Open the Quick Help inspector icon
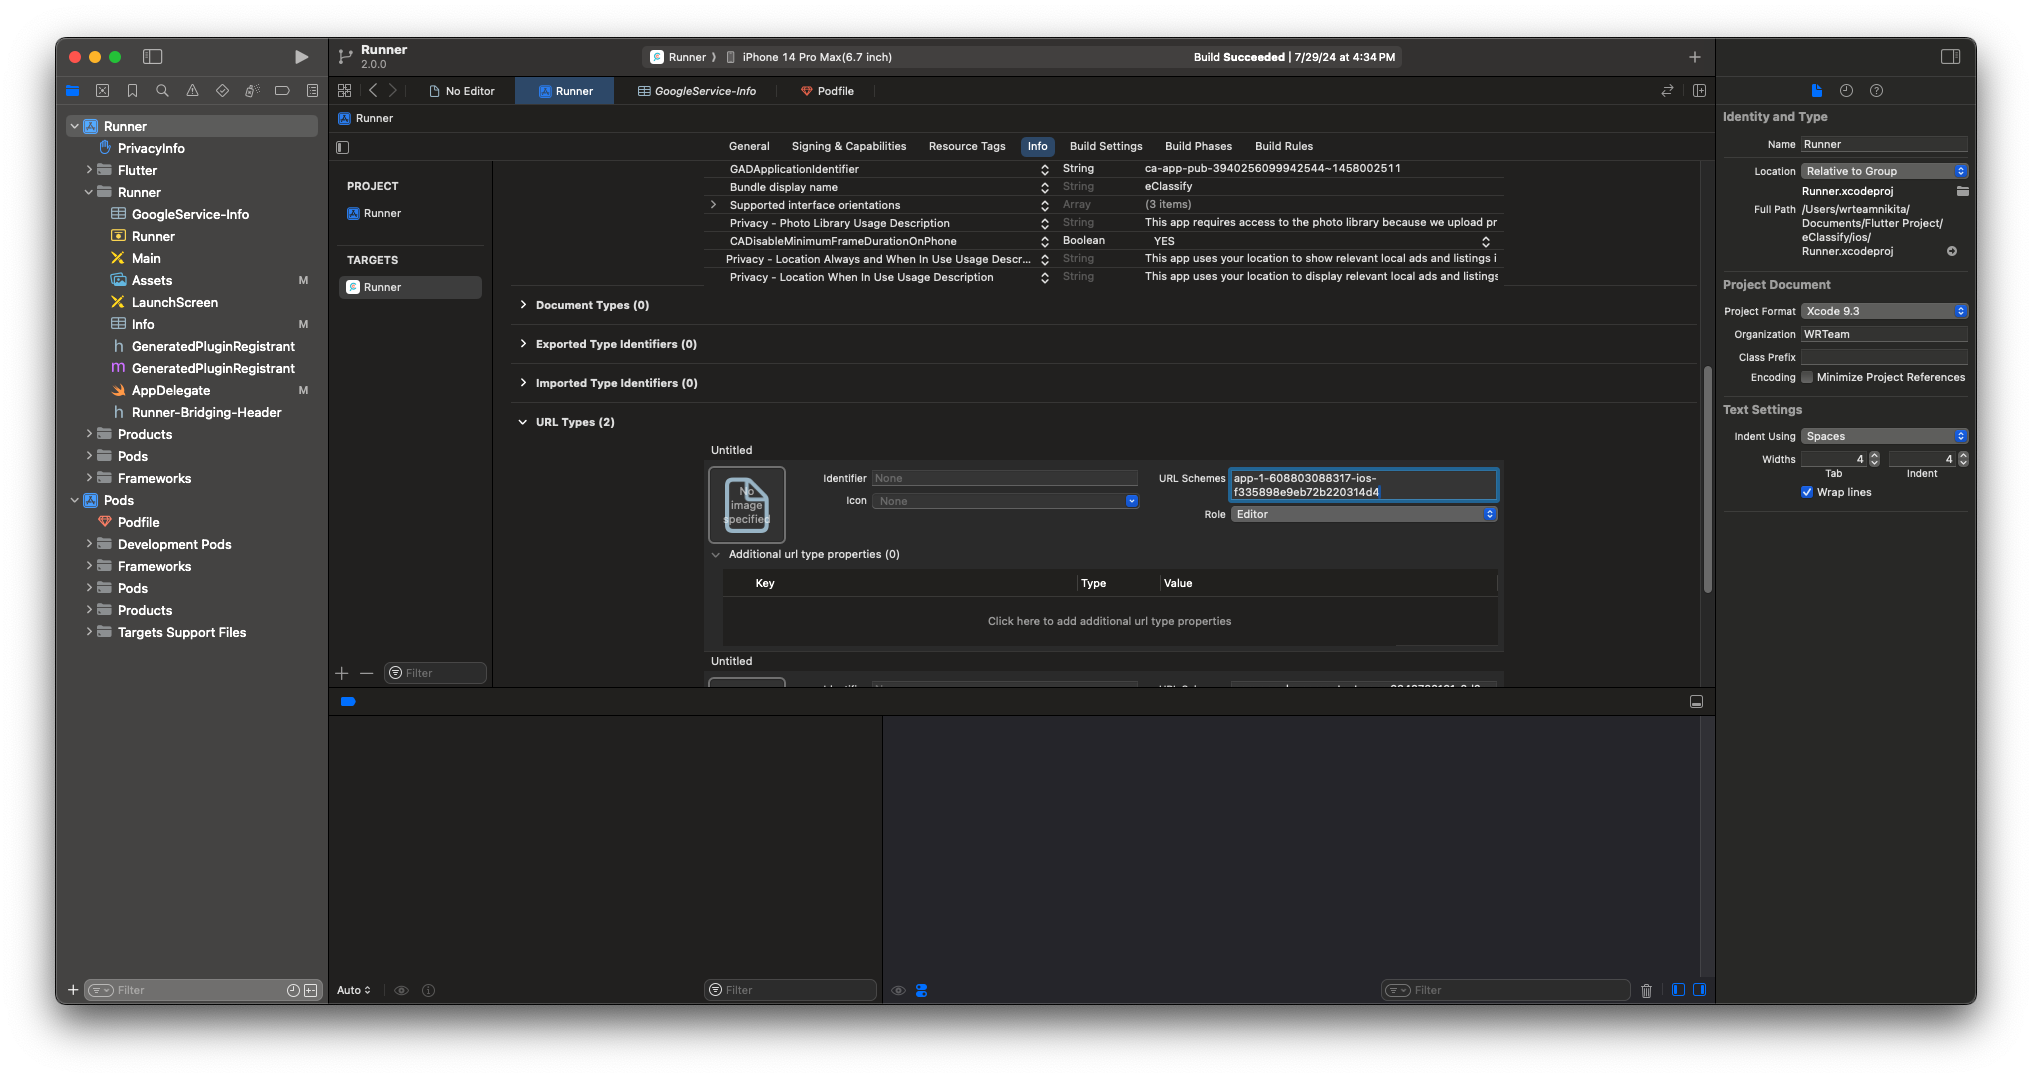 point(1876,91)
